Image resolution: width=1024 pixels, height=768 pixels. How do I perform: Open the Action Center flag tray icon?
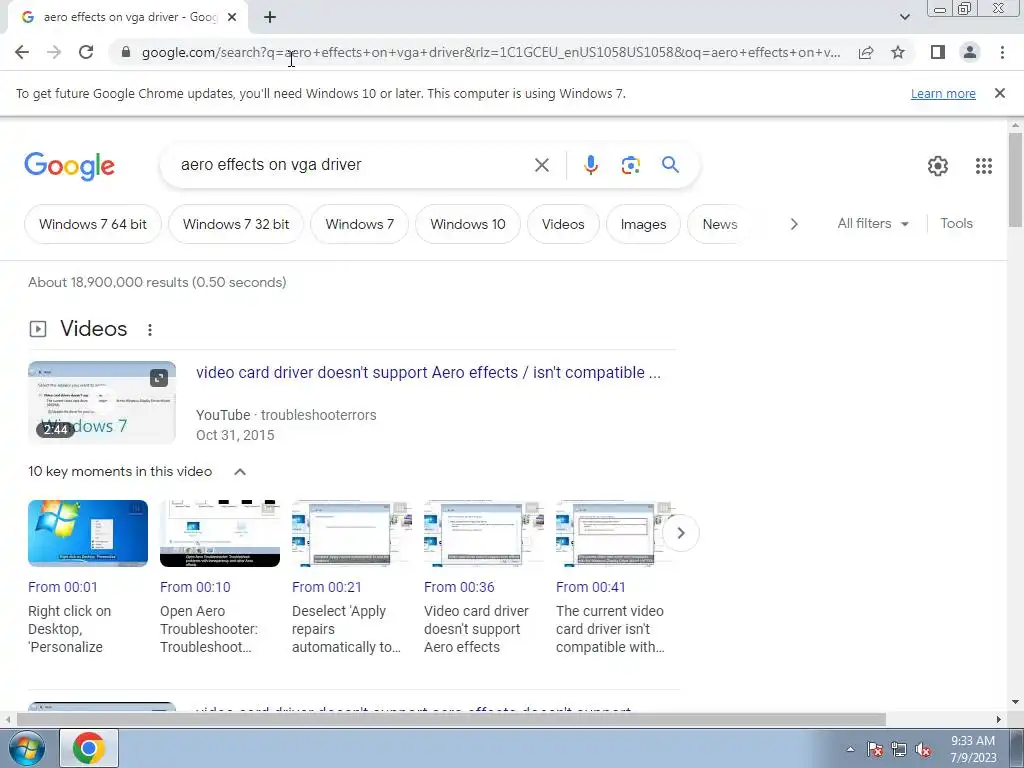(875, 749)
